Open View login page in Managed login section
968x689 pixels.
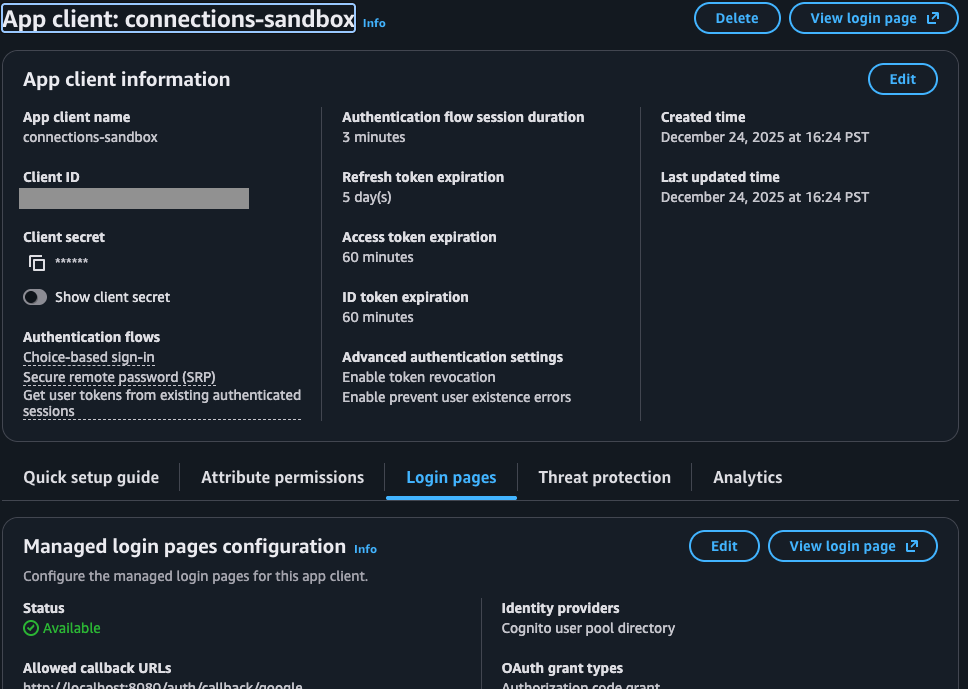[x=852, y=546]
